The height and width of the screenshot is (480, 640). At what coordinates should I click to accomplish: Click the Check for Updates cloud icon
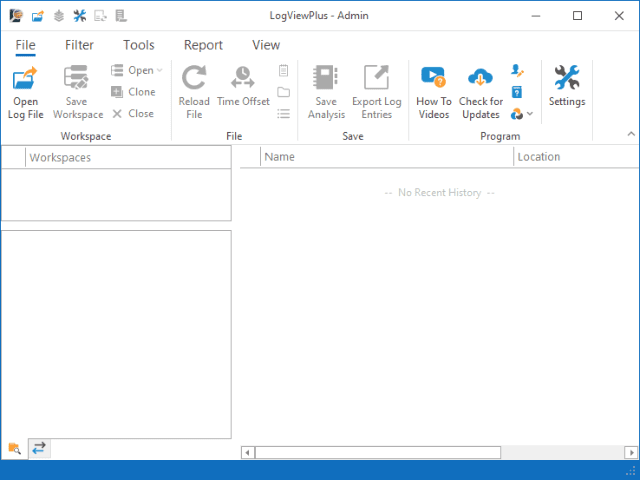coord(481,79)
